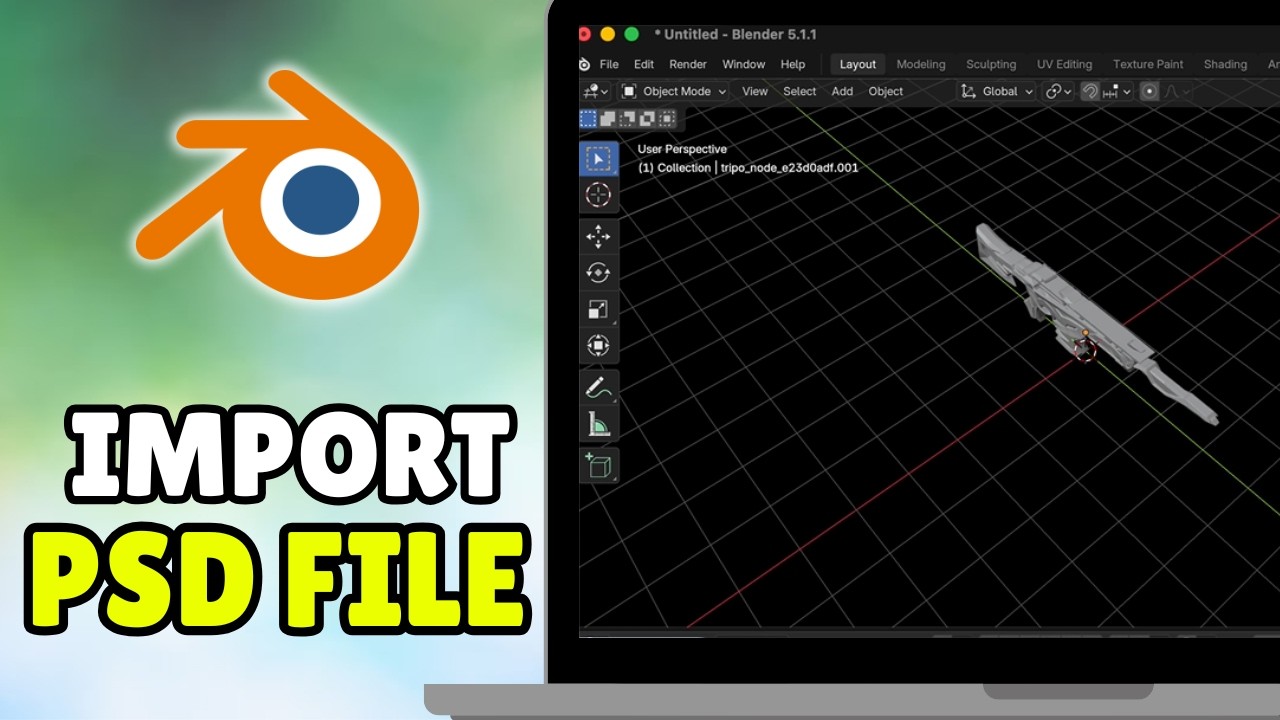The width and height of the screenshot is (1280, 720).
Task: Open the viewport Add menu
Action: (843, 91)
